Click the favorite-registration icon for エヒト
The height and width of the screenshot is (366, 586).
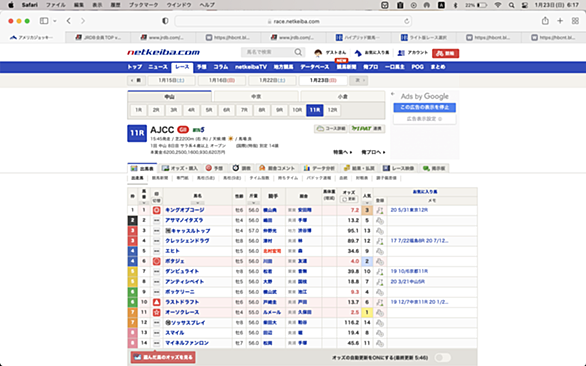[x=380, y=251]
